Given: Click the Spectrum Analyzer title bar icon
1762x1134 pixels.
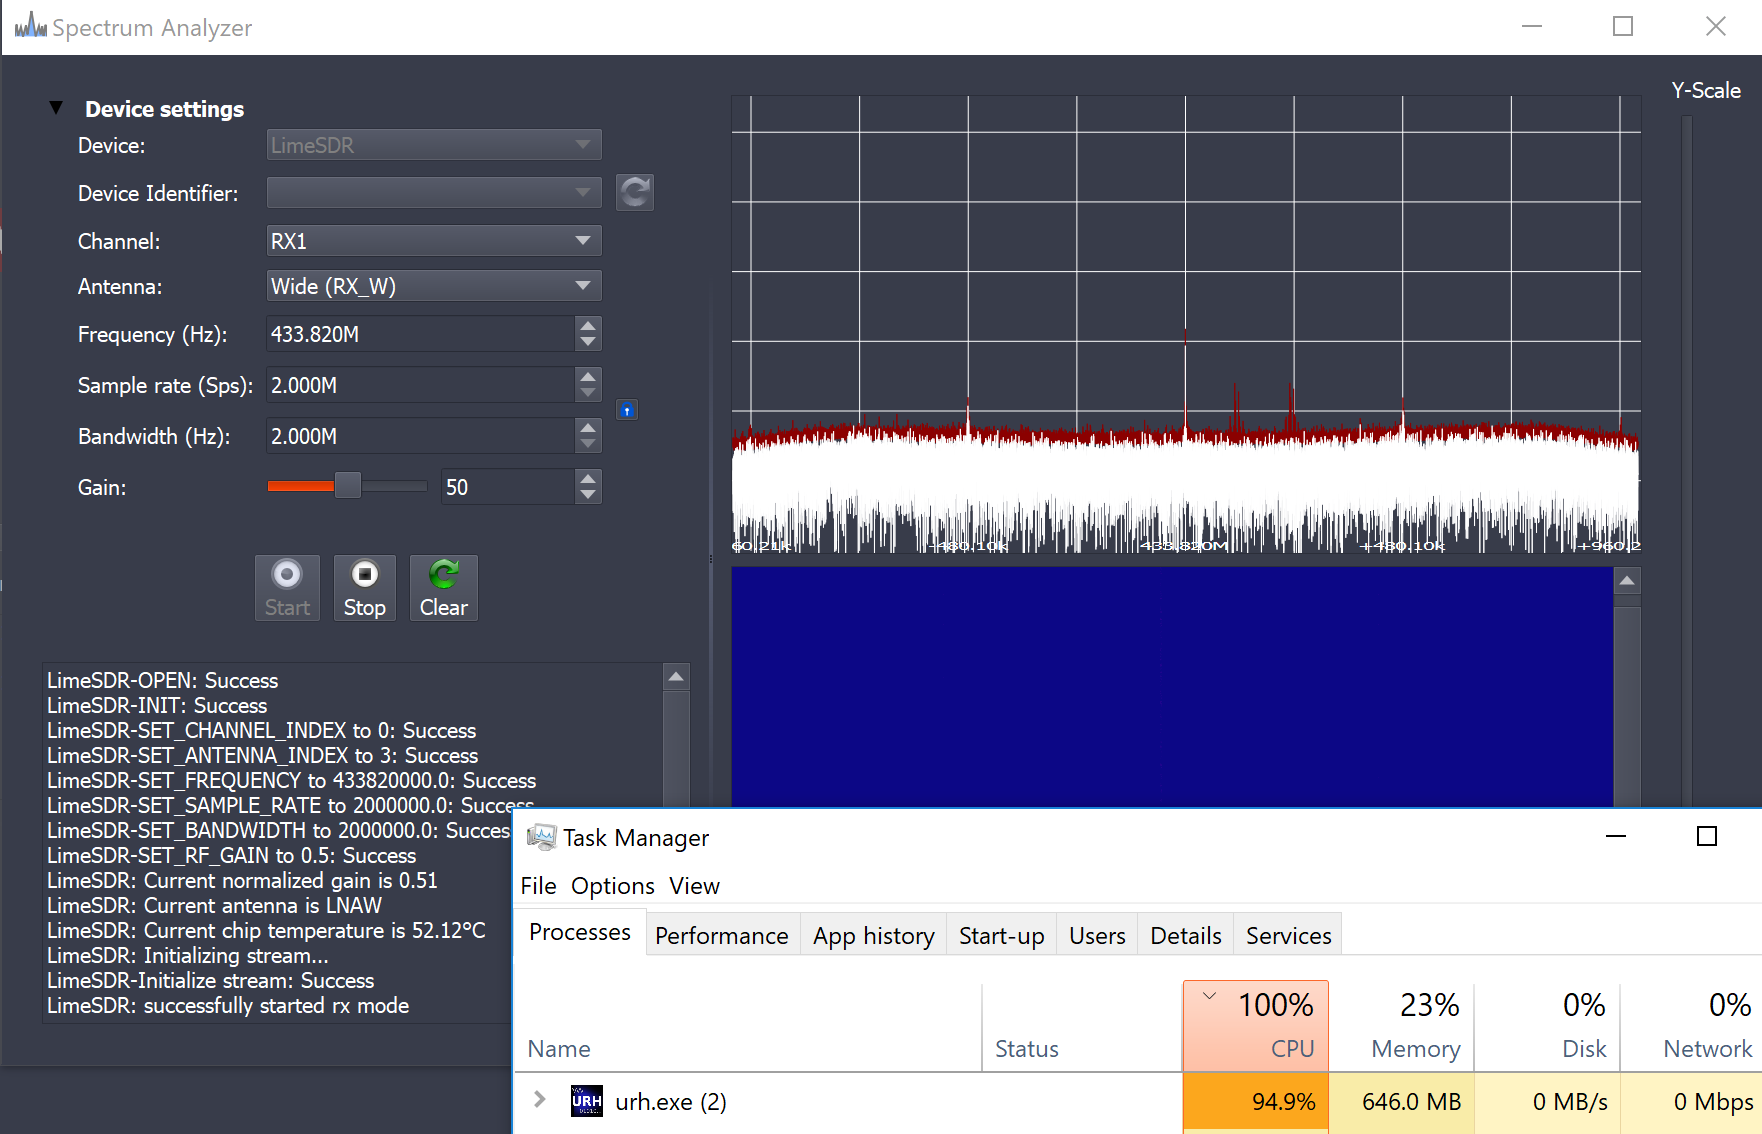Looking at the screenshot, I should (29, 26).
